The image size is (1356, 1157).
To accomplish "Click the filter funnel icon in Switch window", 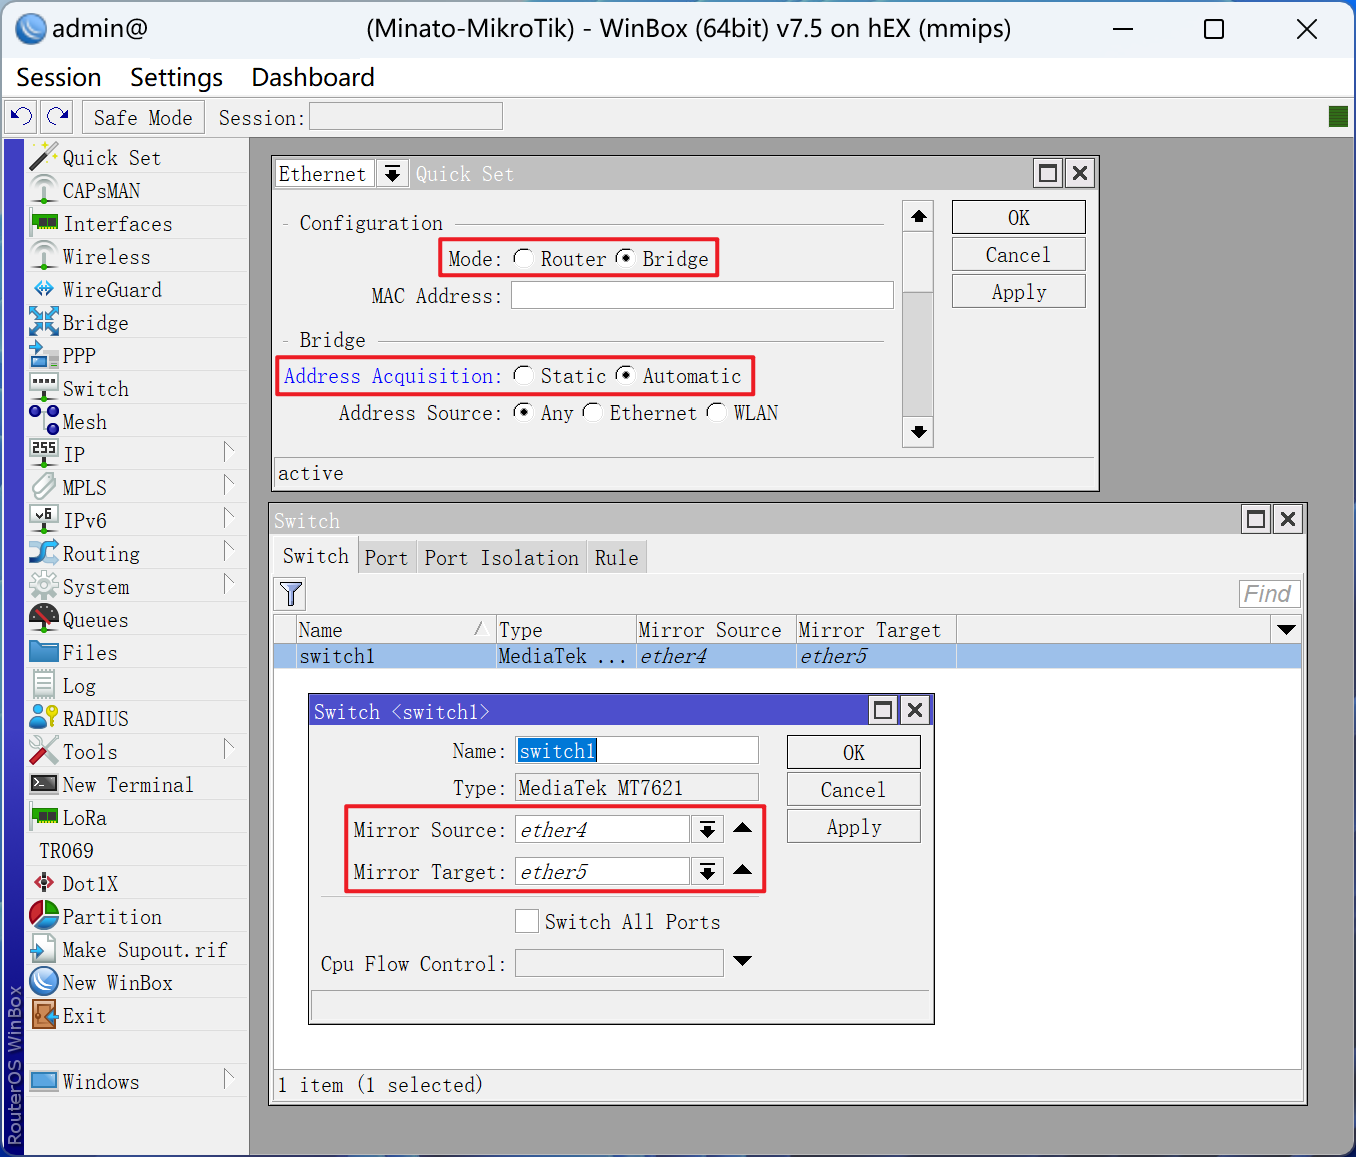I will pos(291,594).
